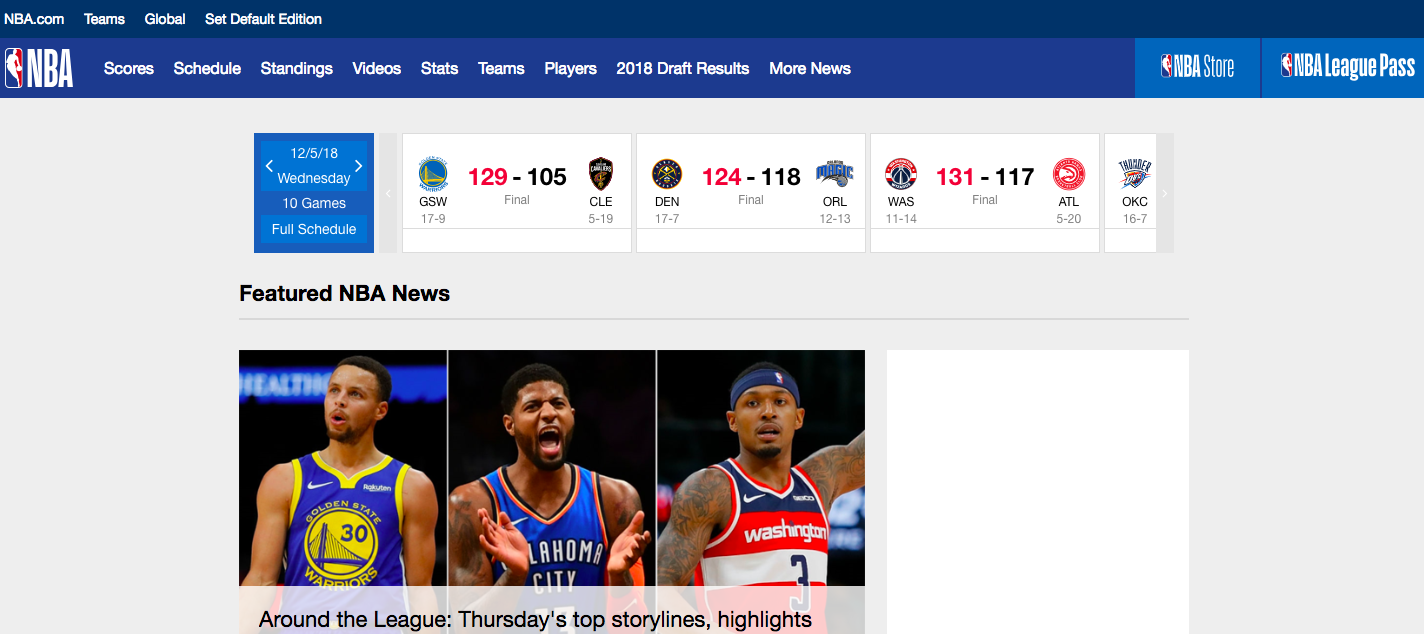This screenshot has width=1424, height=634.
Task: Click the Atlanta Hawks team logo
Action: 1069,174
